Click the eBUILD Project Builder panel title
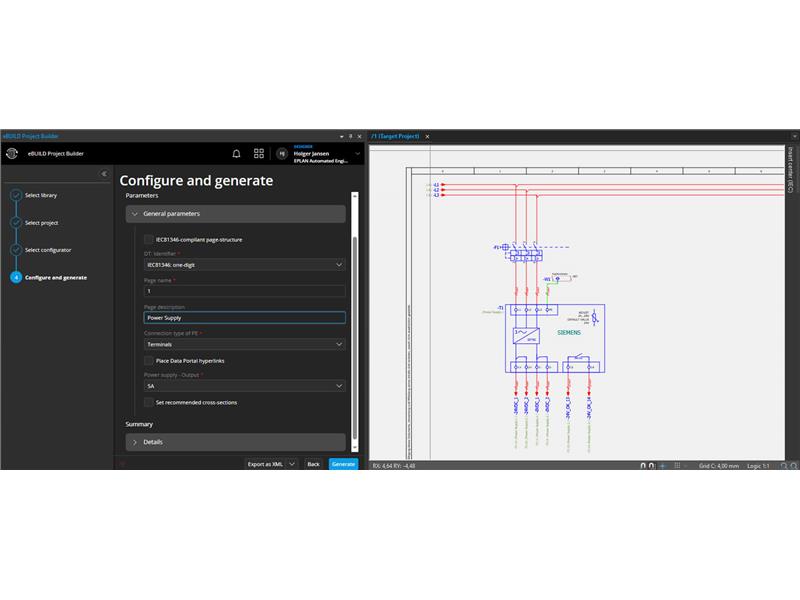This screenshot has height=600, width=800. (31, 136)
